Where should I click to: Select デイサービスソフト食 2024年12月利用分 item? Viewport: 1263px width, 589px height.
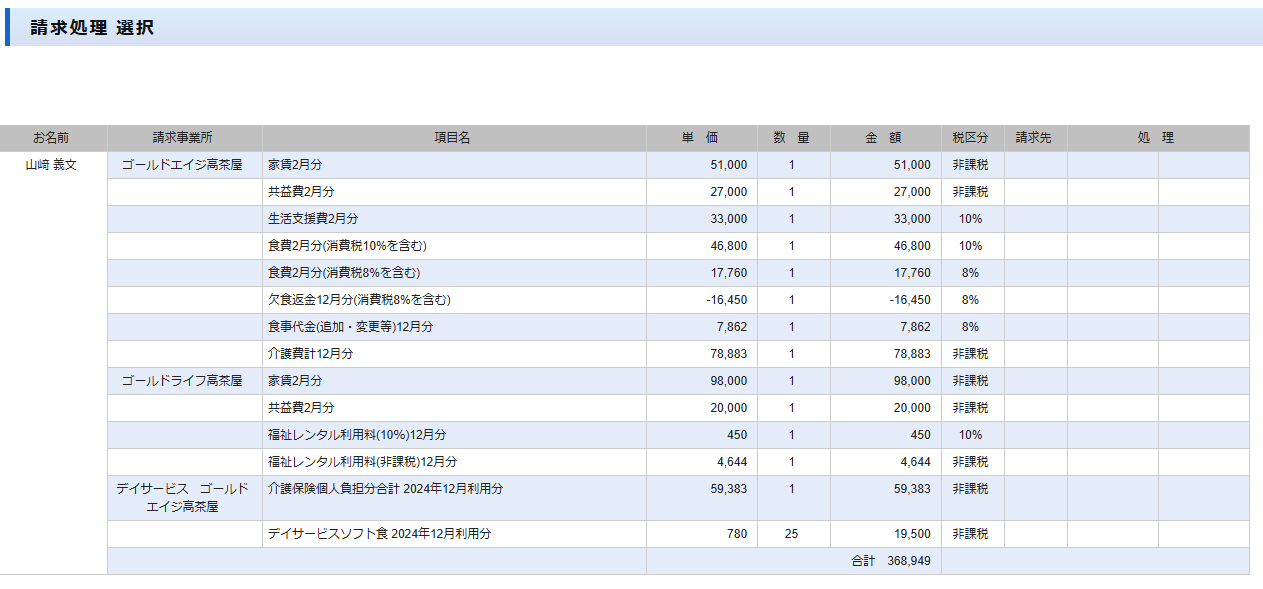[x=379, y=534]
